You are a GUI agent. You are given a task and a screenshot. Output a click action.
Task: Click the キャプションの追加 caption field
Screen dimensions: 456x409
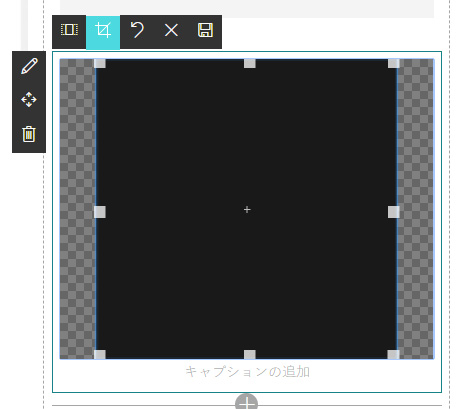[x=247, y=372]
